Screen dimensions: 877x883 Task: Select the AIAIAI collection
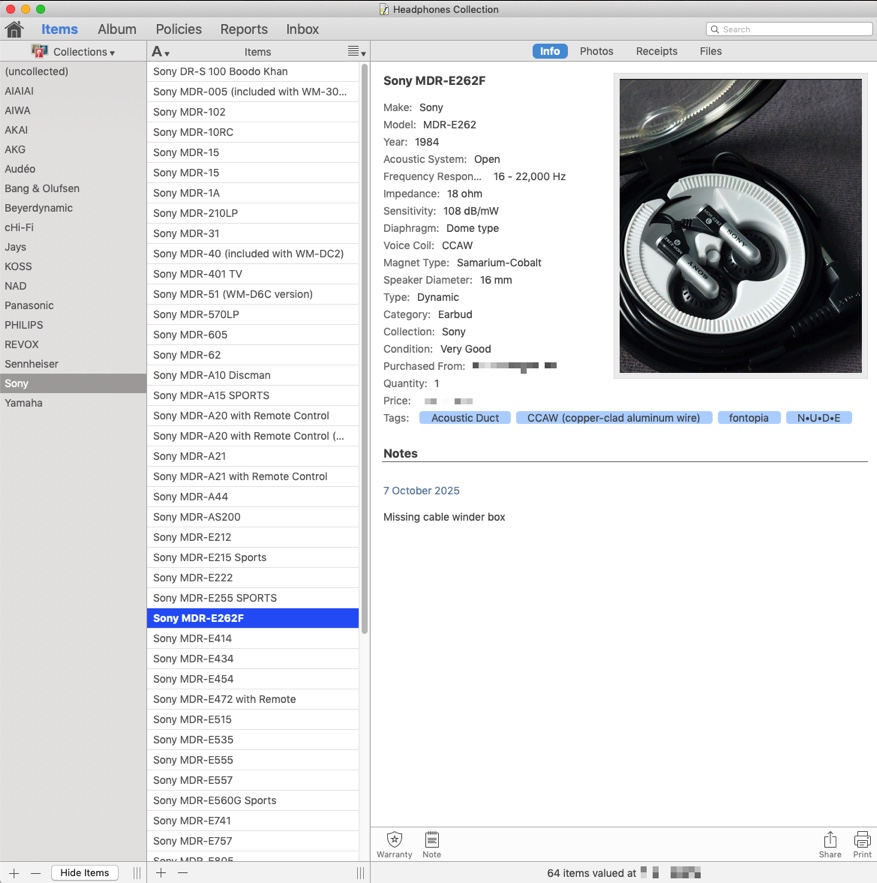click(73, 91)
